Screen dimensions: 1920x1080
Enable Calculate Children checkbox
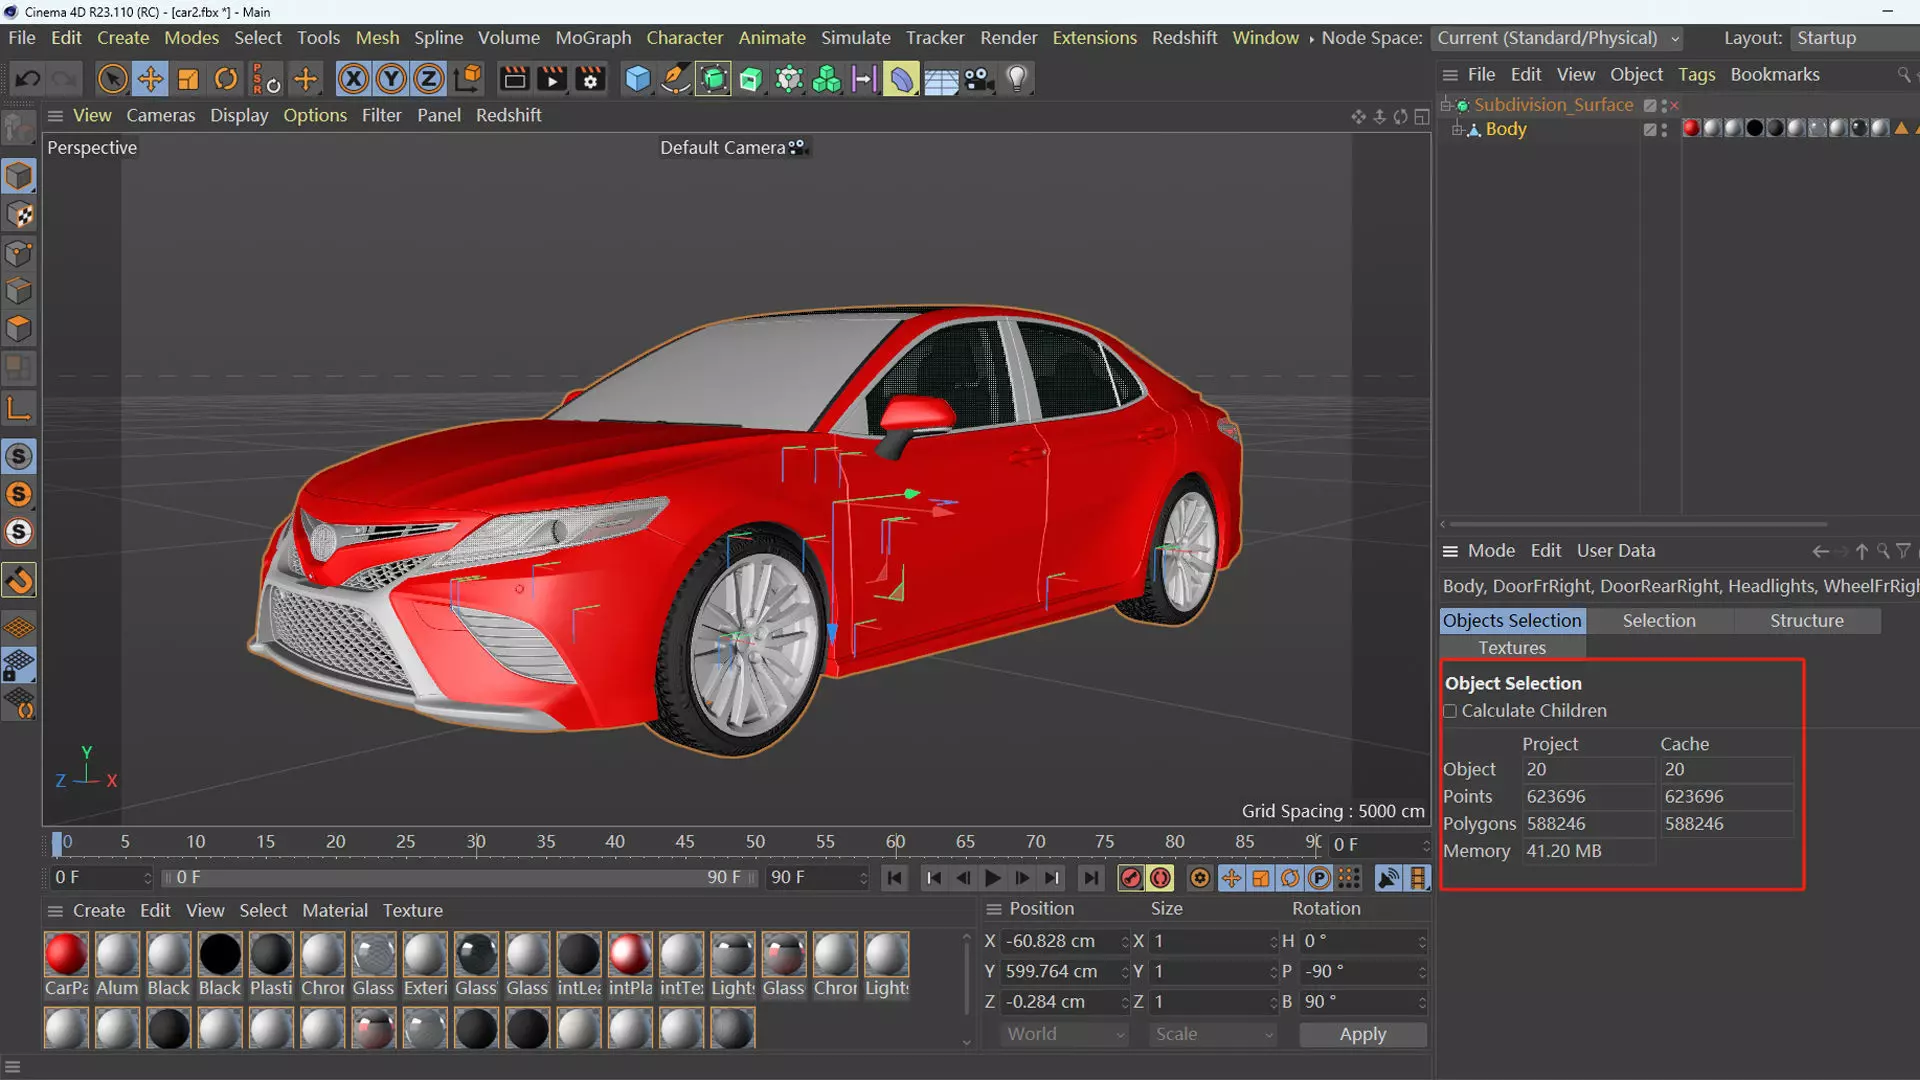(1450, 711)
